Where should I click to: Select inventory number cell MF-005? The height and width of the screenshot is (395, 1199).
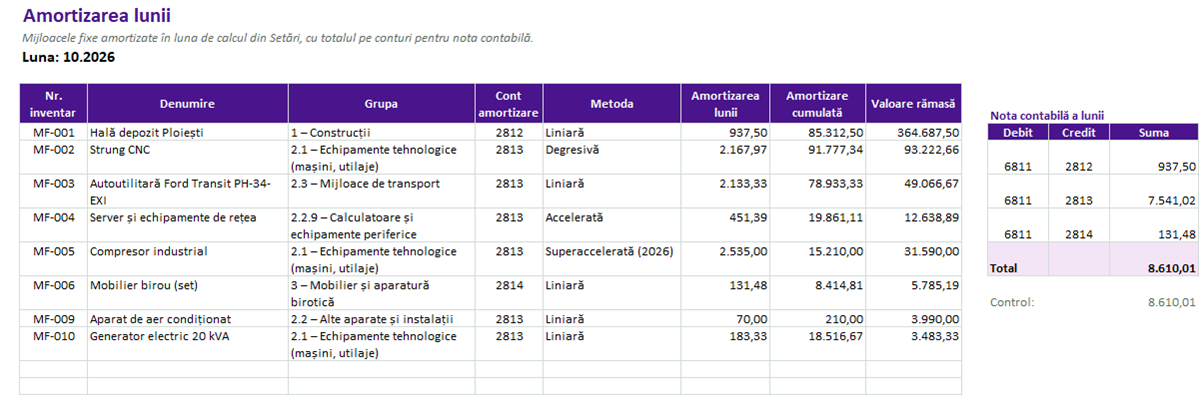tap(54, 259)
